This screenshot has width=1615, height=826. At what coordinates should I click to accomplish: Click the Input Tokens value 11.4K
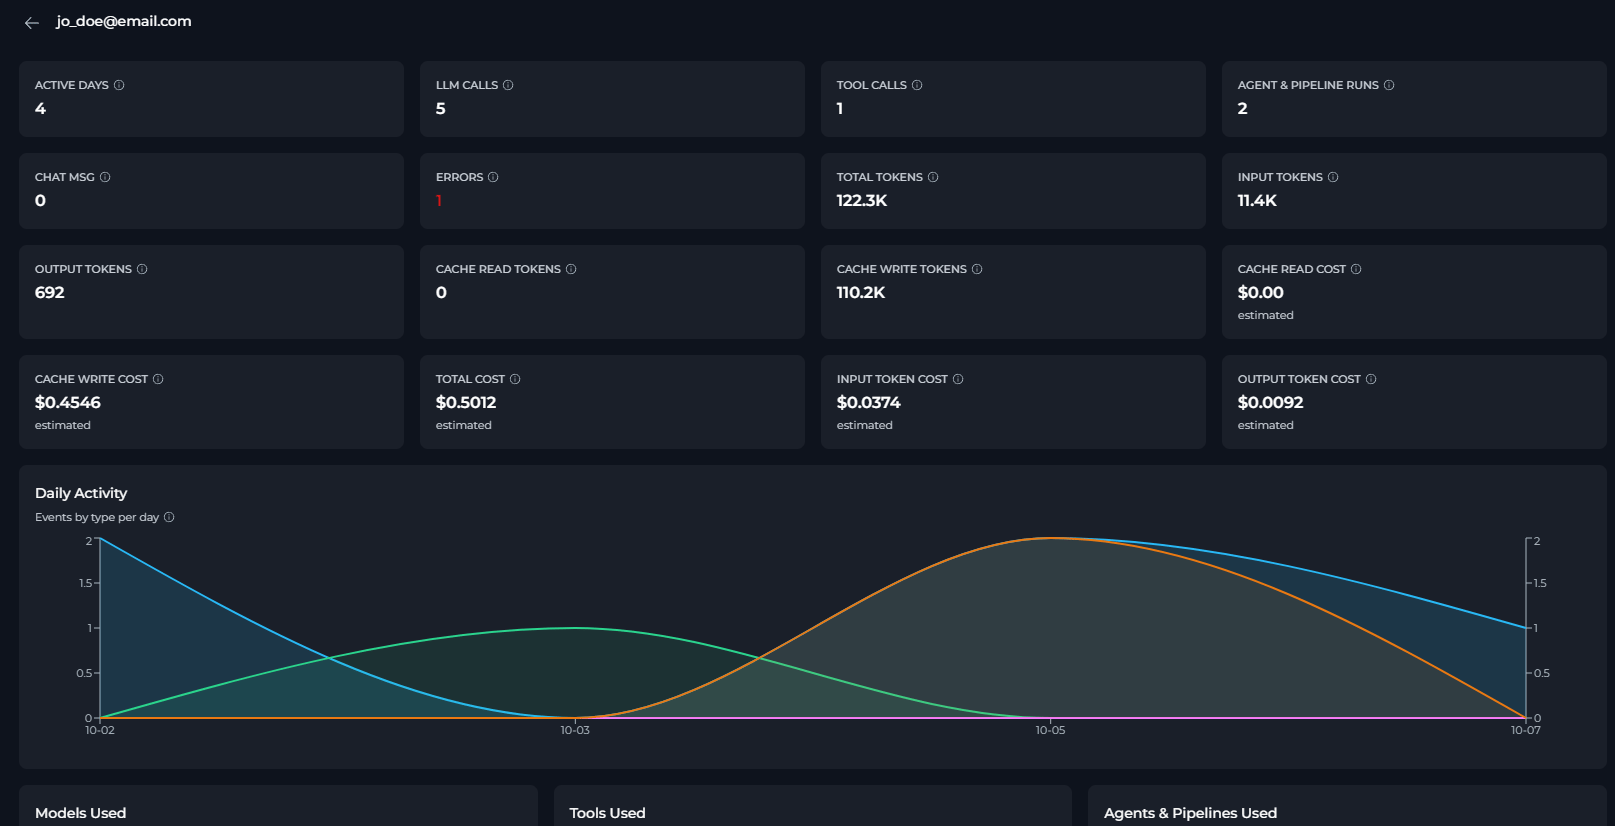[1257, 200]
